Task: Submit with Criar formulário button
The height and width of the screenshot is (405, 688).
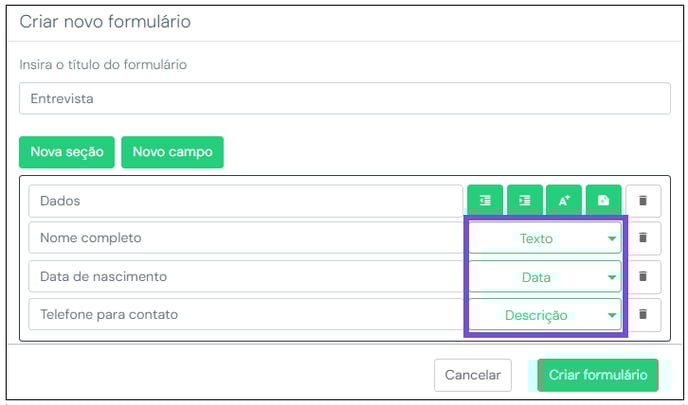Action: 598,375
